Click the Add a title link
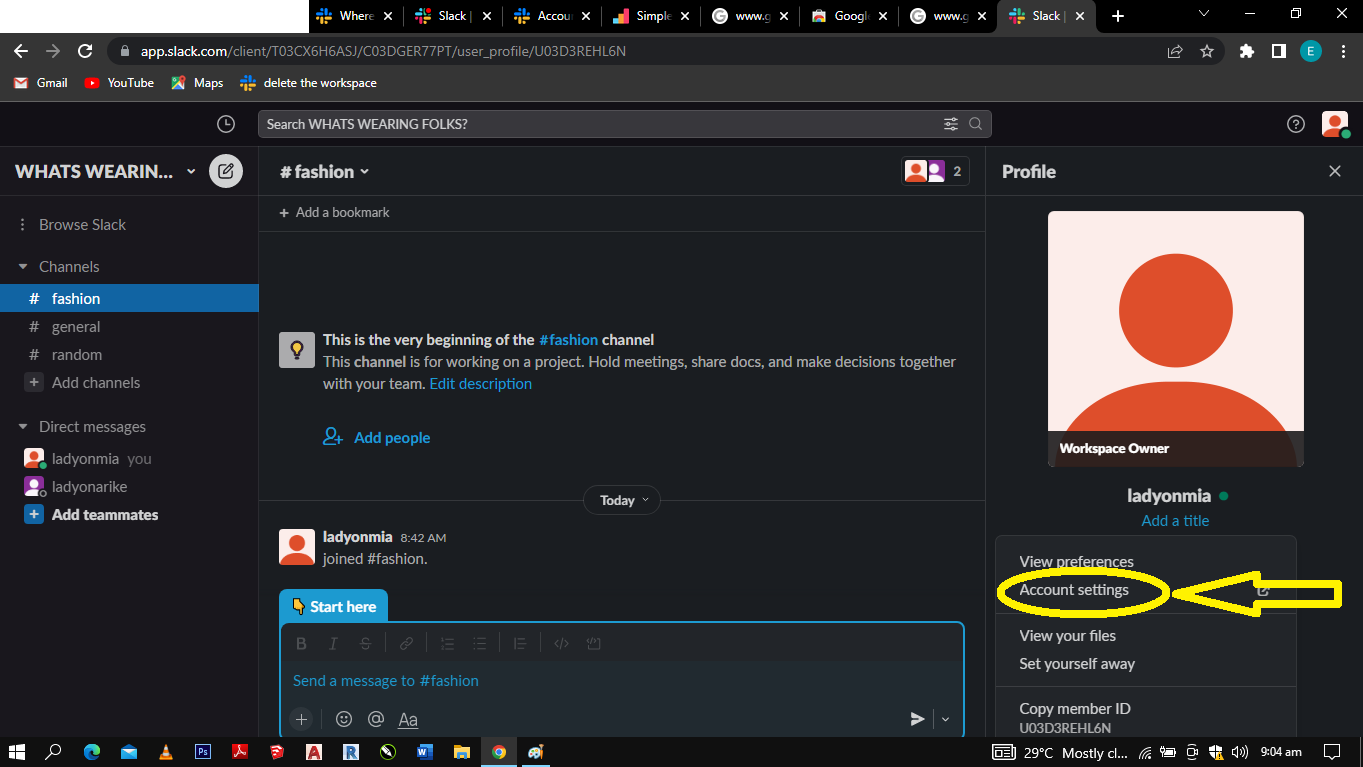Screen dimensions: 1363x767 [x=1175, y=521]
